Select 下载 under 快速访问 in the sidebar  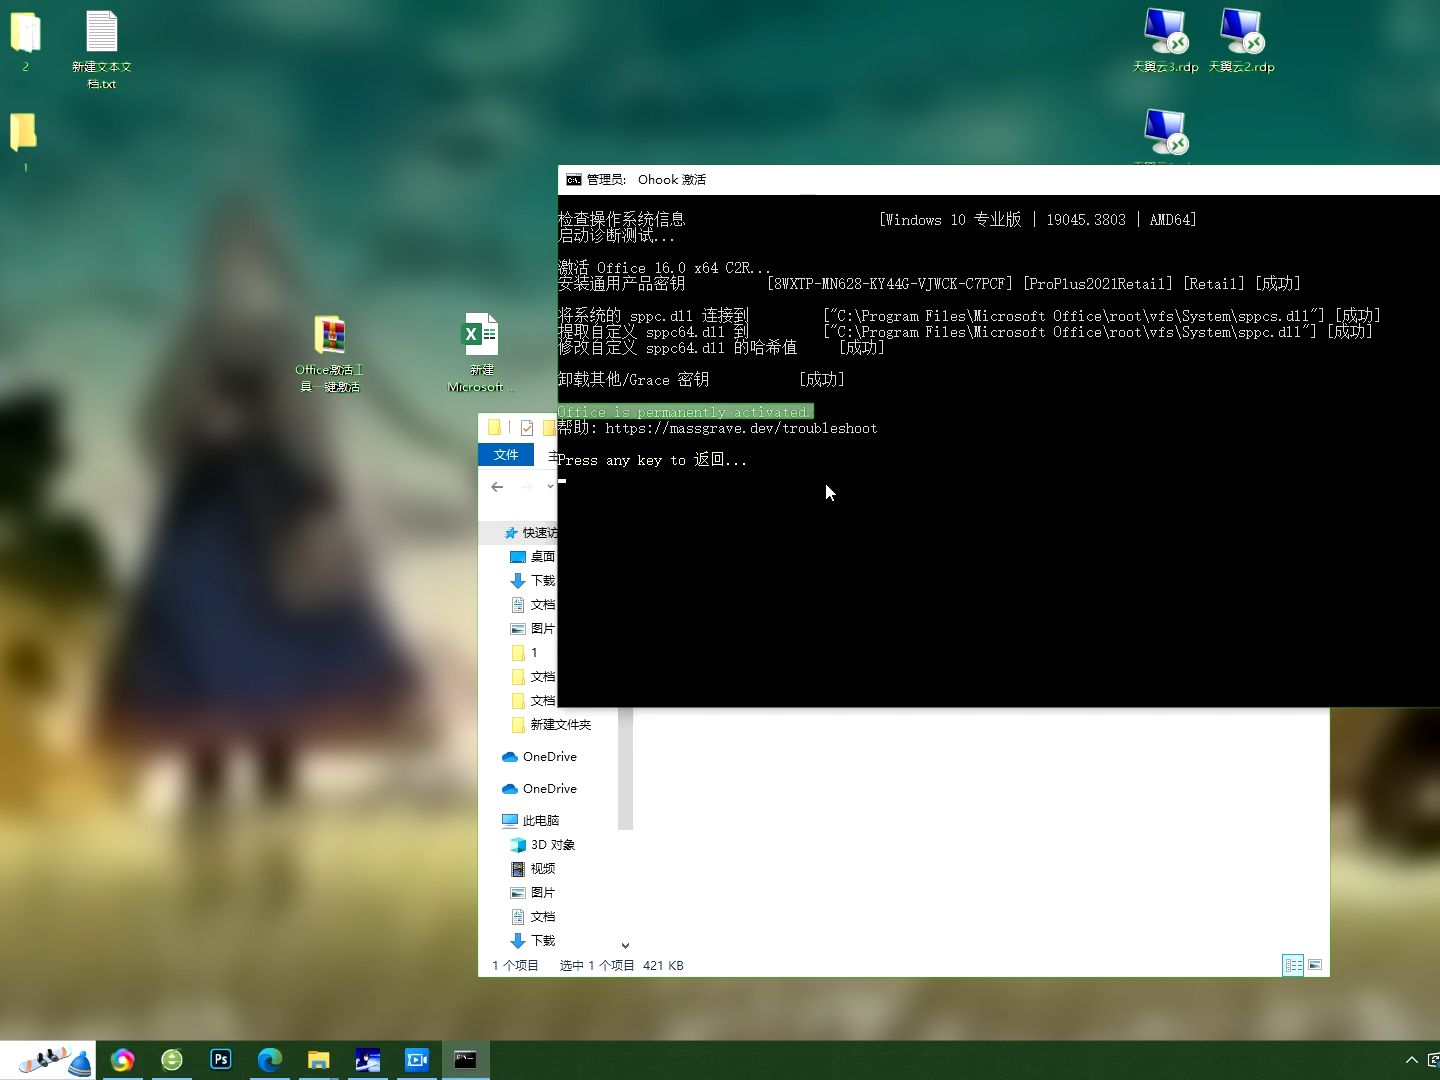pyautogui.click(x=543, y=580)
